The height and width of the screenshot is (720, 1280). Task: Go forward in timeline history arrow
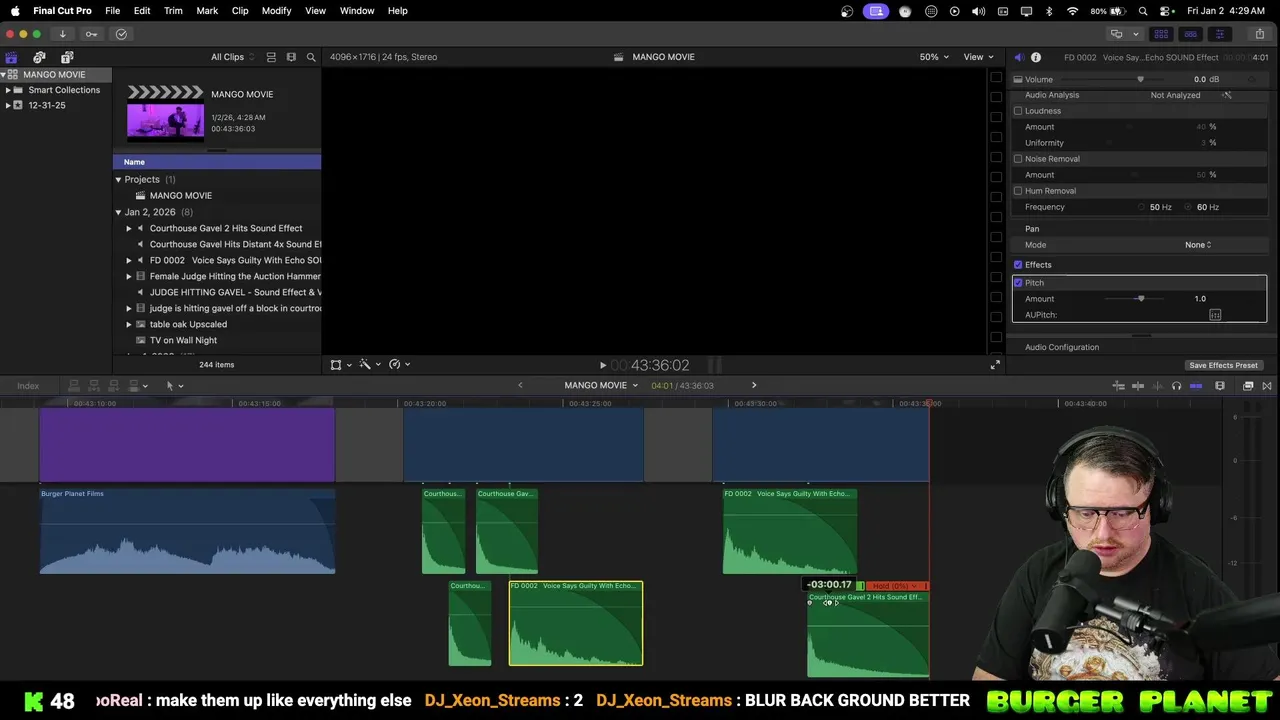[x=754, y=386]
